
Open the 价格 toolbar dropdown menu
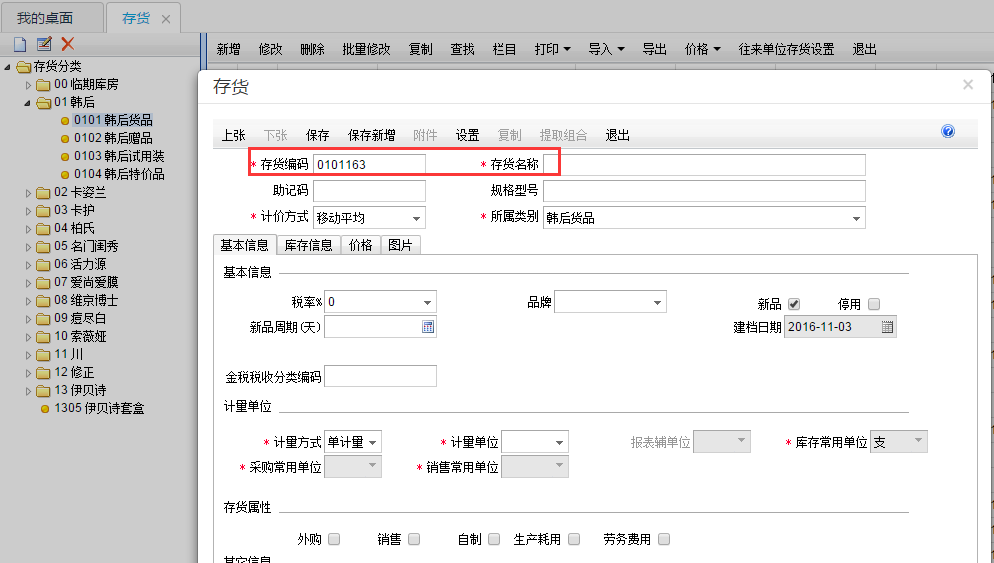[x=702, y=49]
